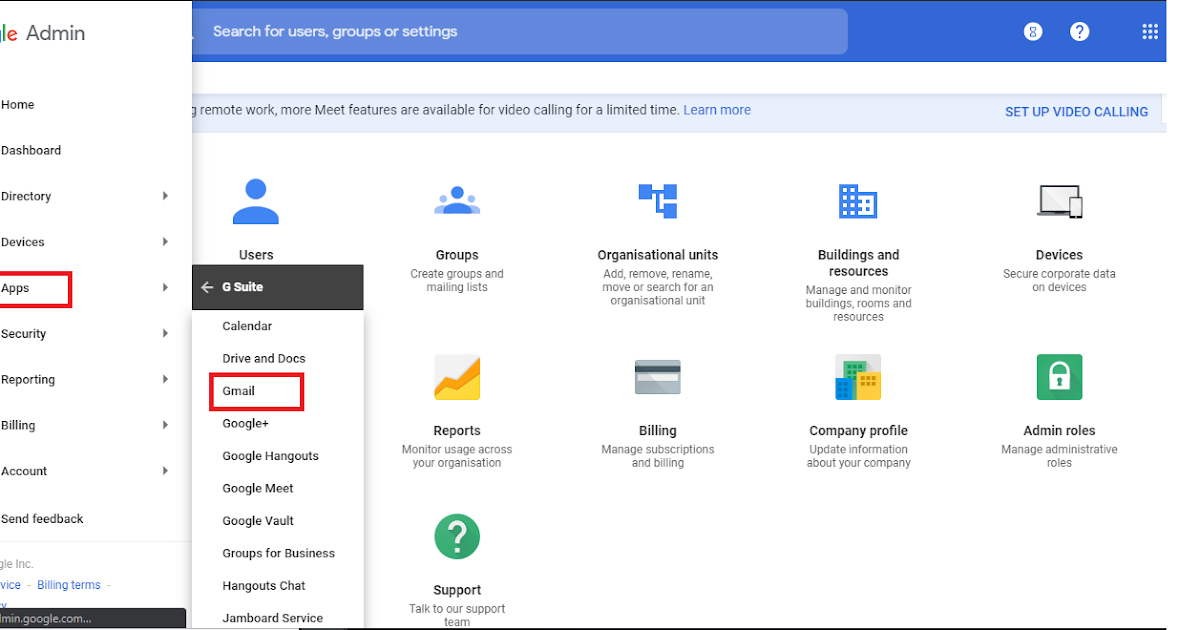Open the Organisational units hierarchy icon
The image size is (1200, 630).
(658, 201)
